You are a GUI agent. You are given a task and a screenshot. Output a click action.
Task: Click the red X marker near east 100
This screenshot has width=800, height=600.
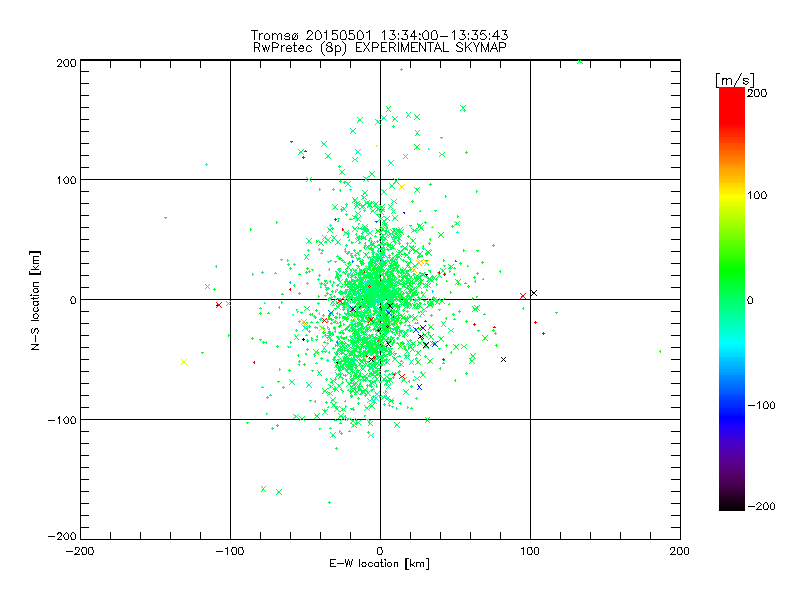(x=523, y=296)
